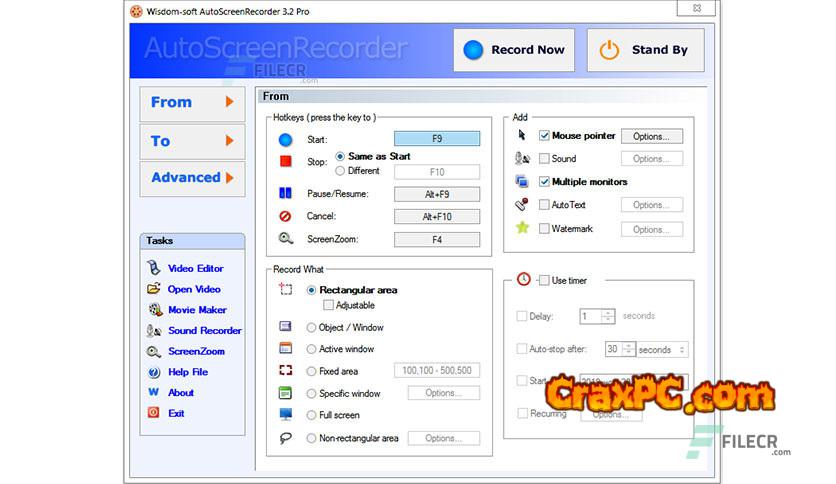The width and height of the screenshot is (836, 484).
Task: Click the Movie Maker film reel icon
Action: (x=155, y=310)
